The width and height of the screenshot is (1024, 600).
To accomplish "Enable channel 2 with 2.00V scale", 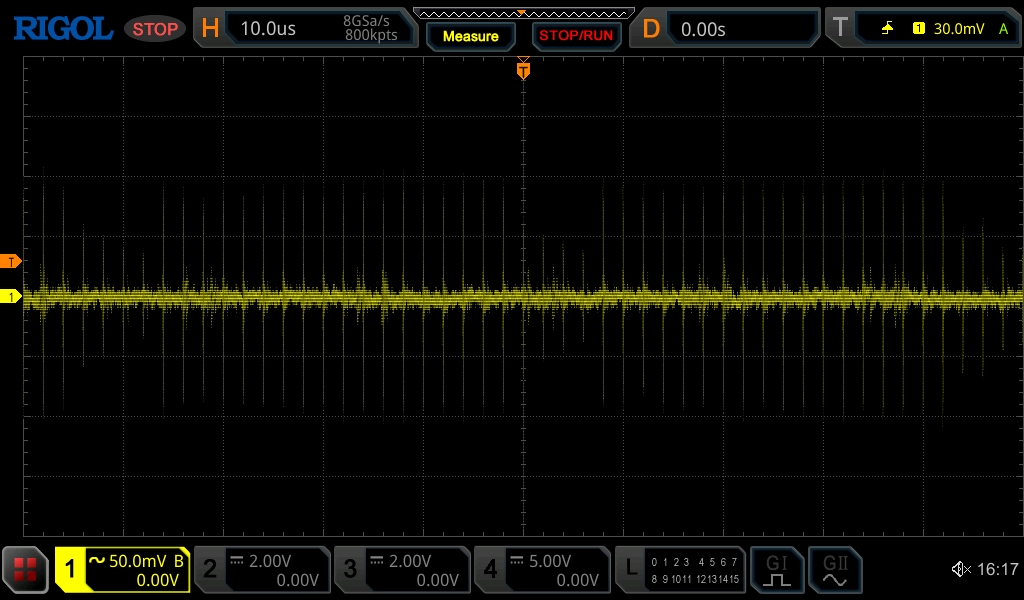I will coord(261,570).
